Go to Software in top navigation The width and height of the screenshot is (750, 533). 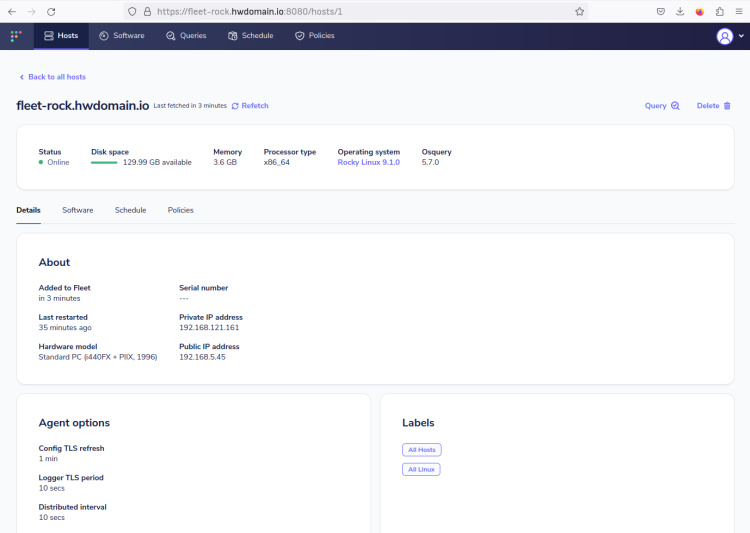[x=121, y=36]
